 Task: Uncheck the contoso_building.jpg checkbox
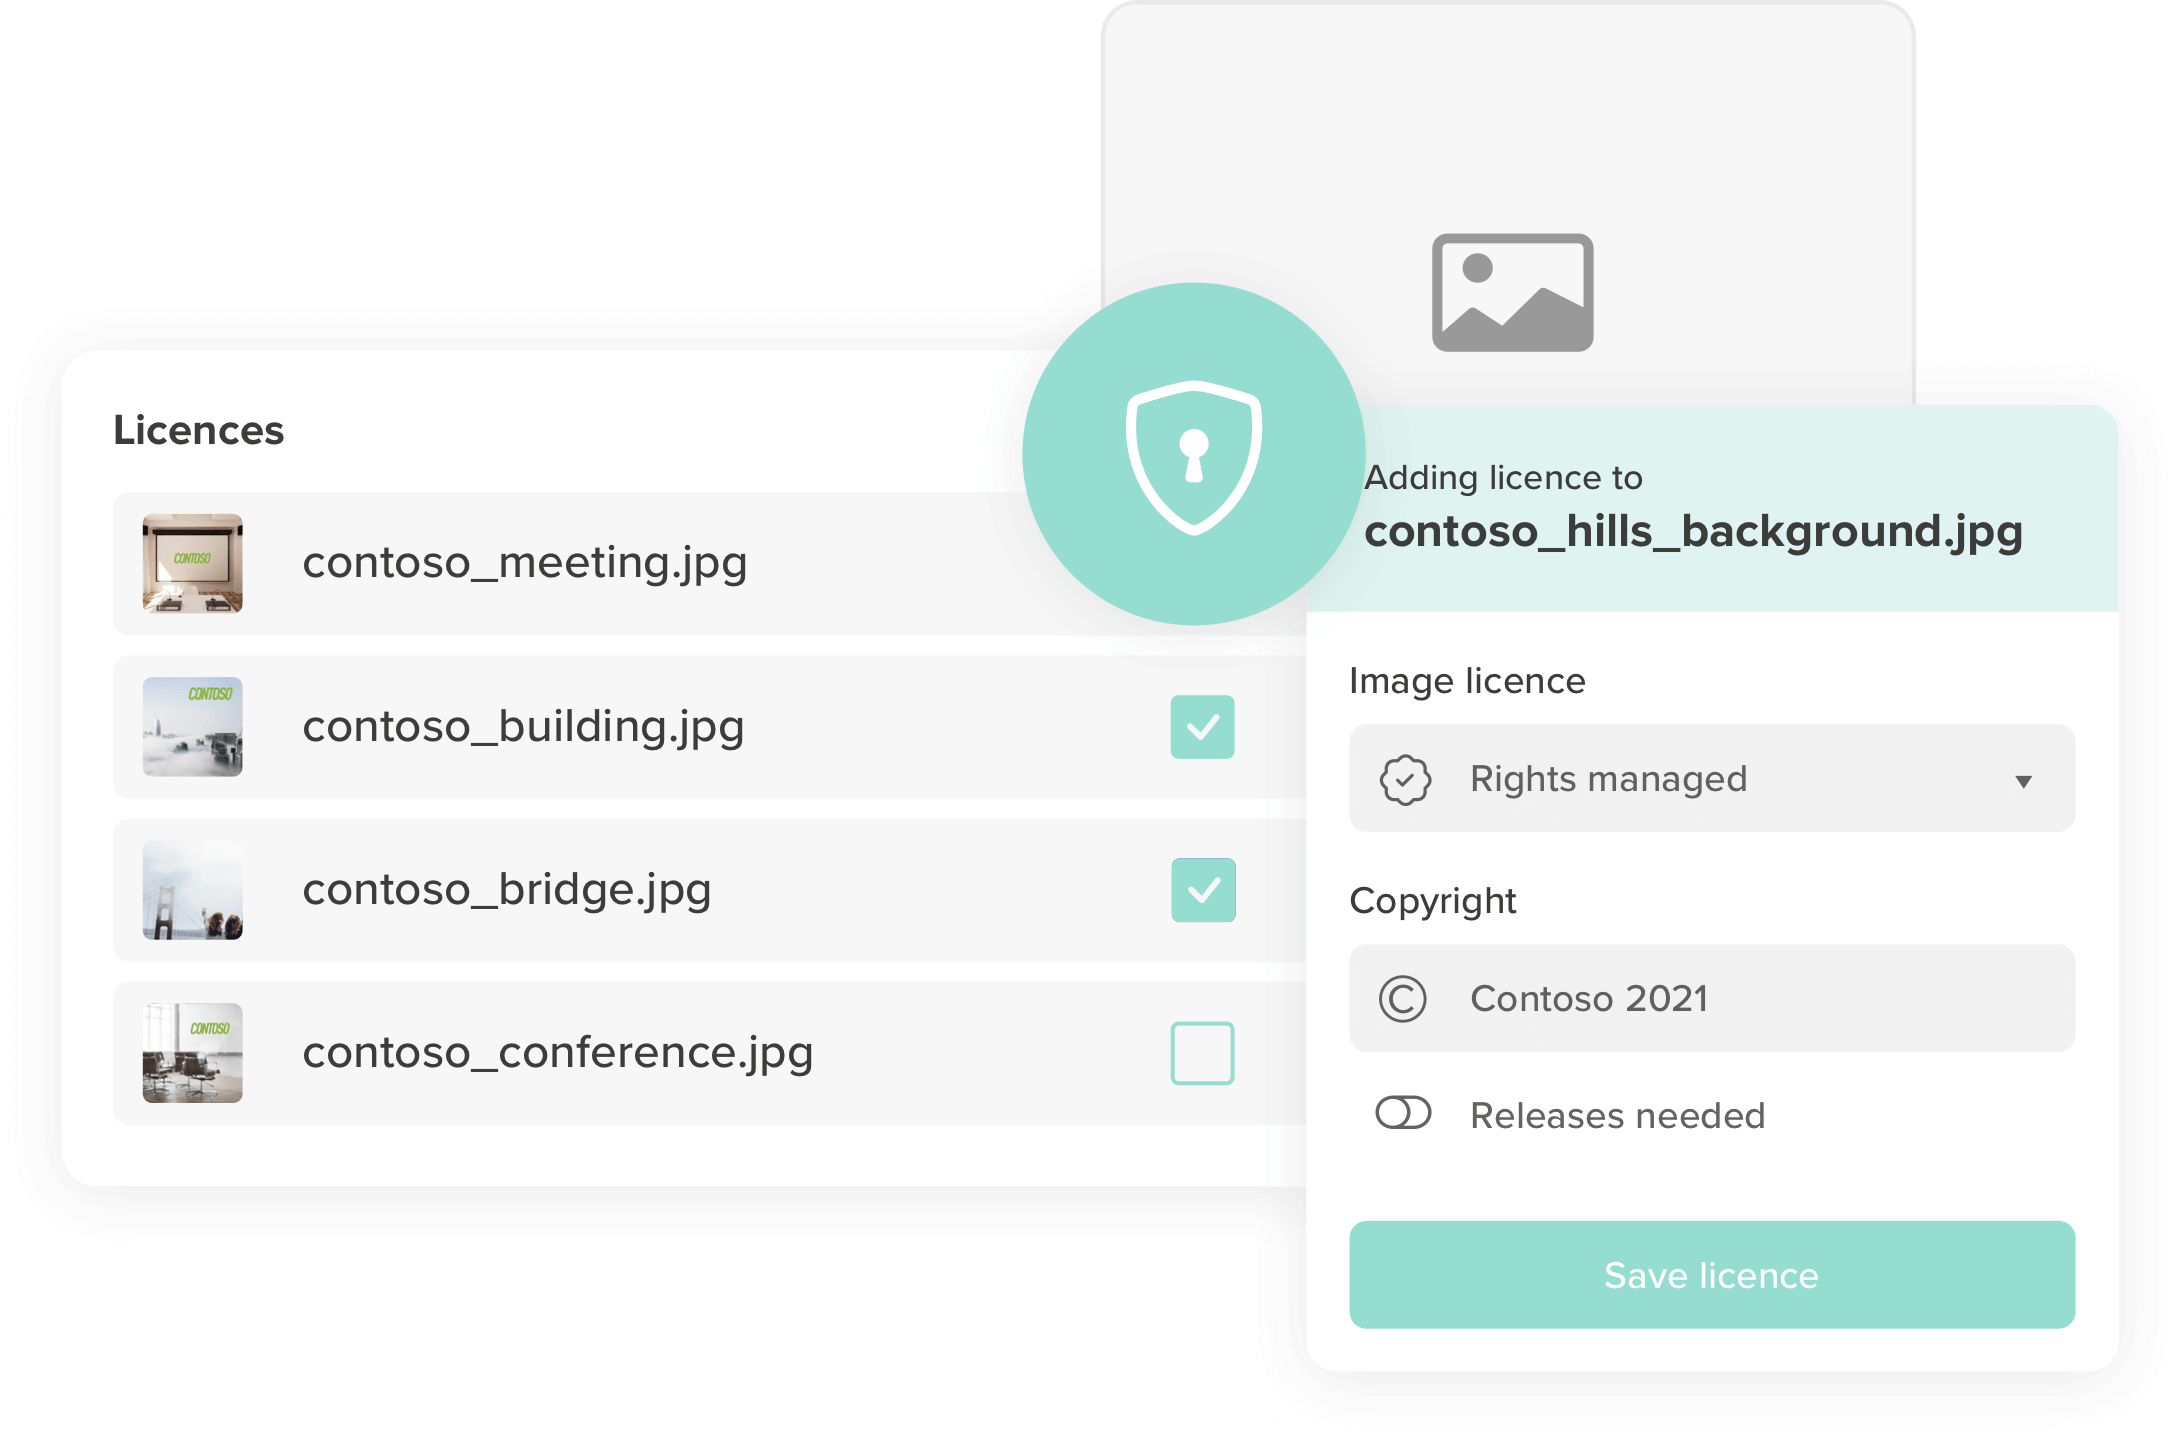click(1203, 727)
